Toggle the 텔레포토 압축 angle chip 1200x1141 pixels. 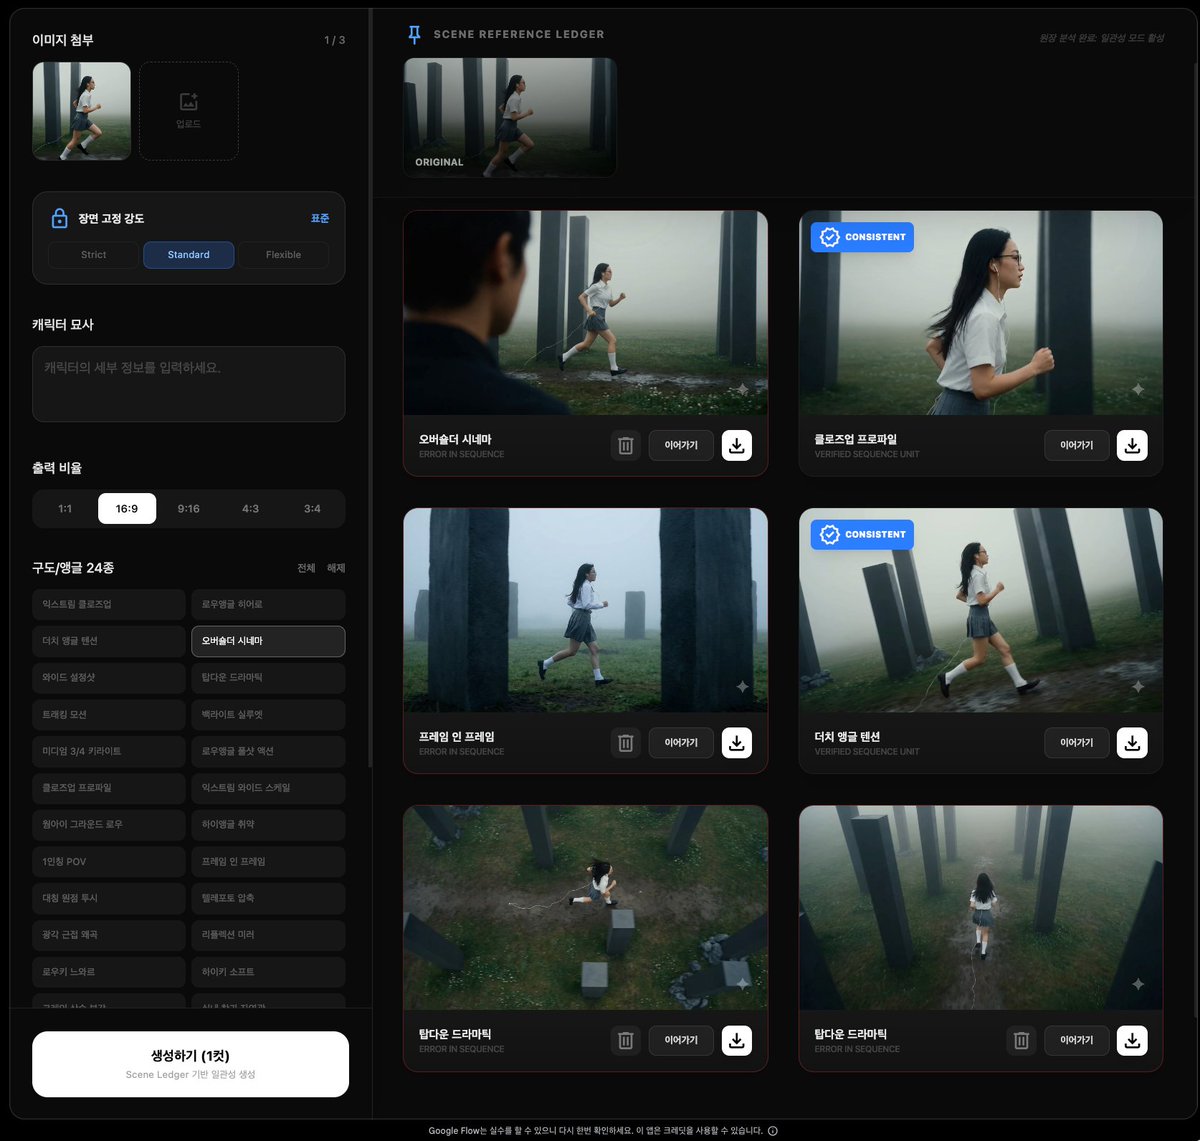(268, 898)
